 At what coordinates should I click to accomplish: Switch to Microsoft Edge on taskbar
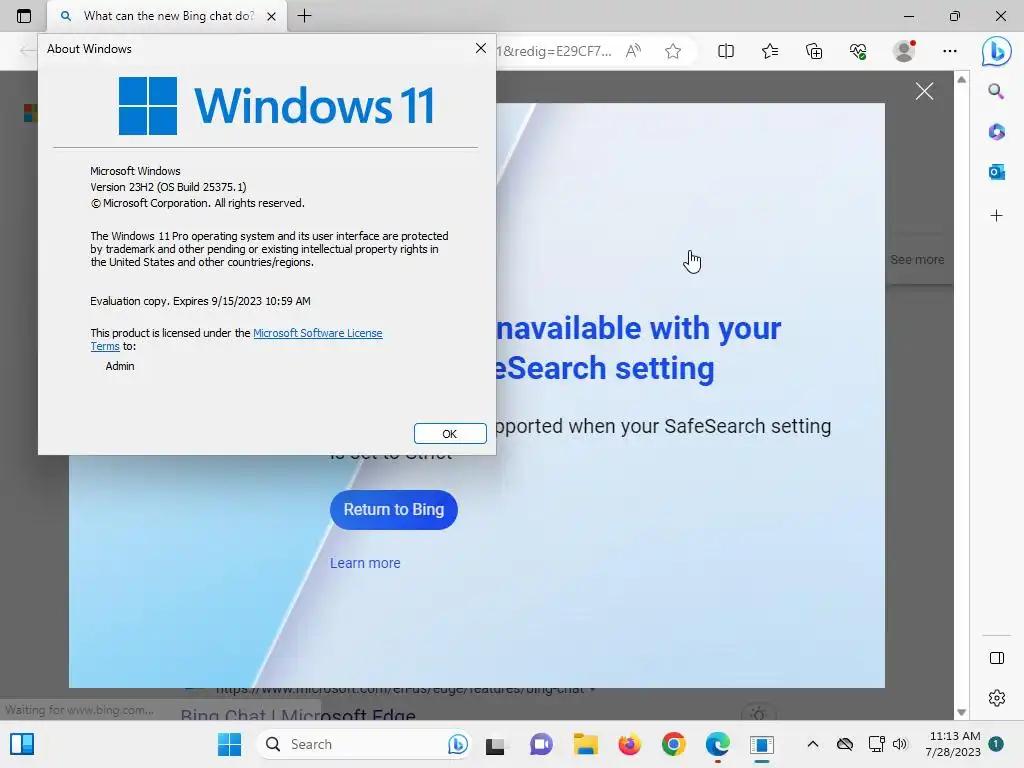[717, 744]
